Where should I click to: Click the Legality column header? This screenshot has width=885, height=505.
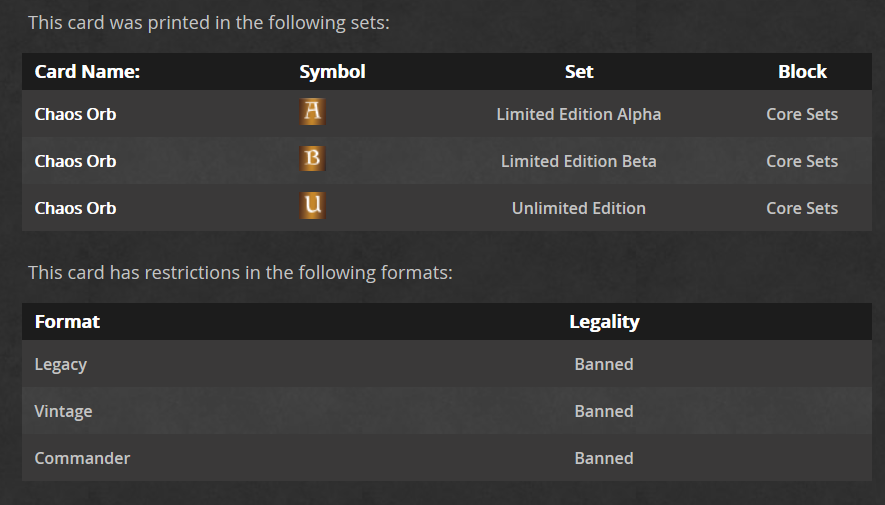pos(604,322)
